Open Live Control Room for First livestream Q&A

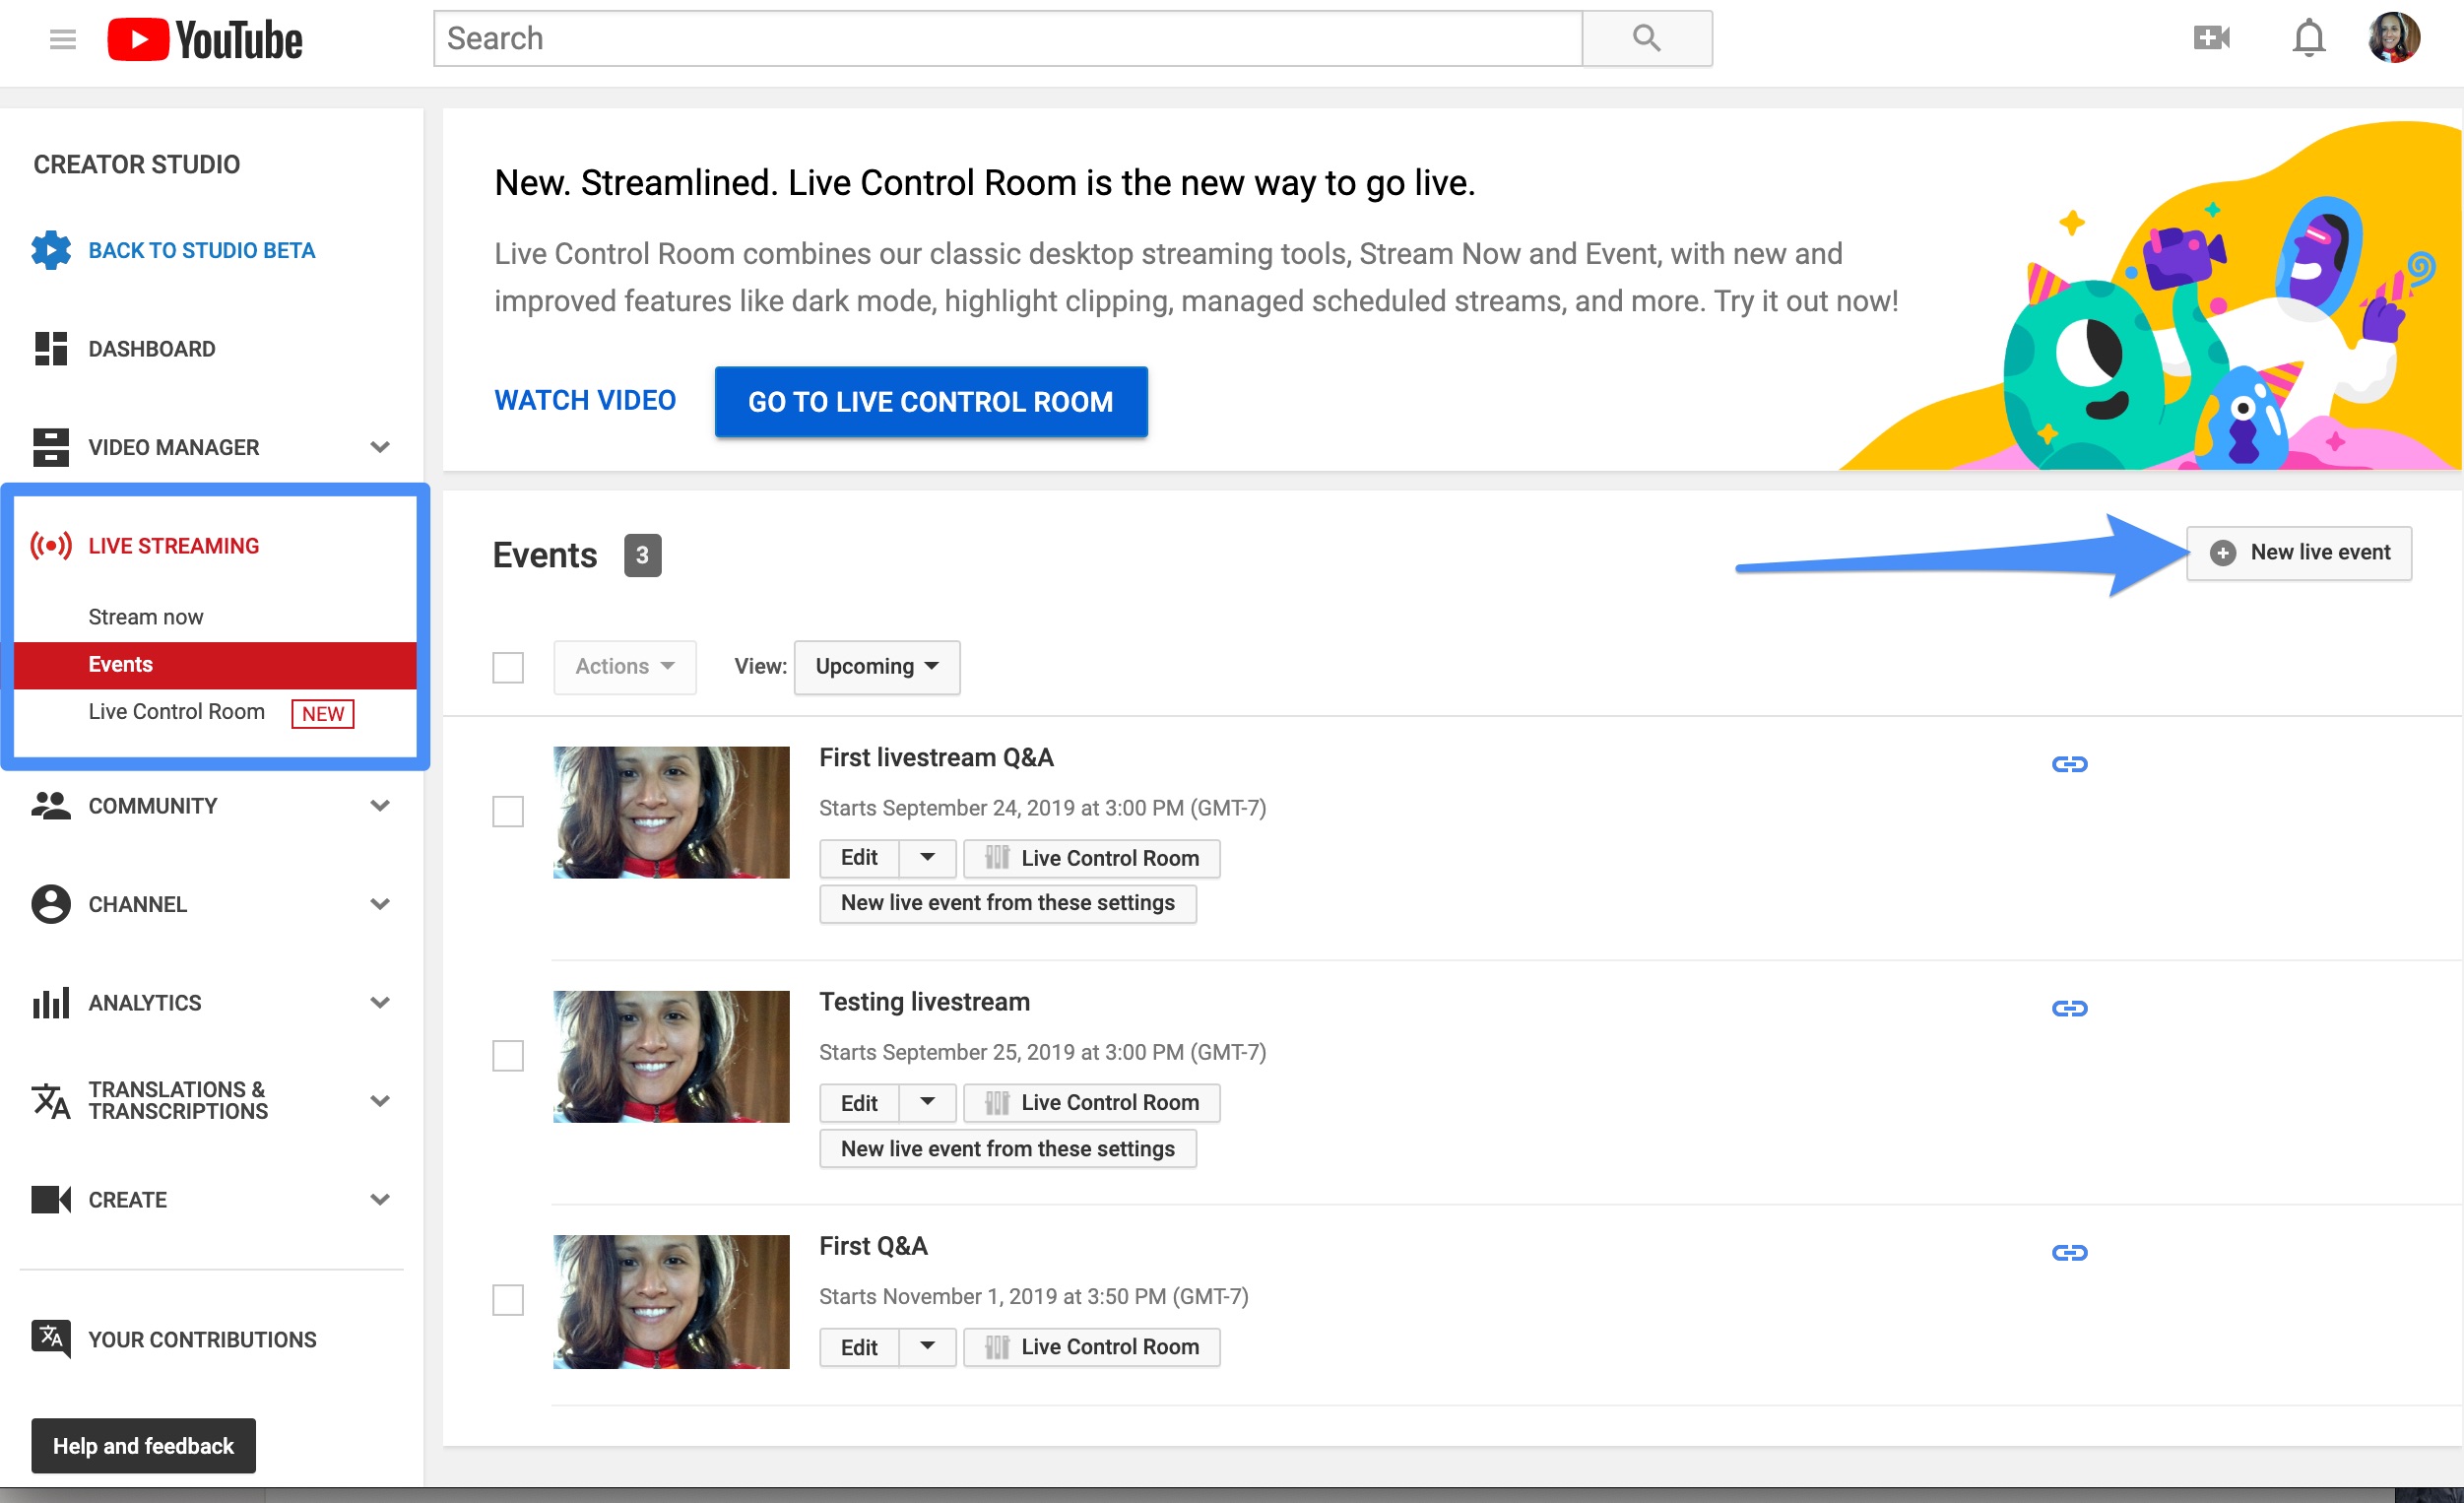pos(1092,858)
